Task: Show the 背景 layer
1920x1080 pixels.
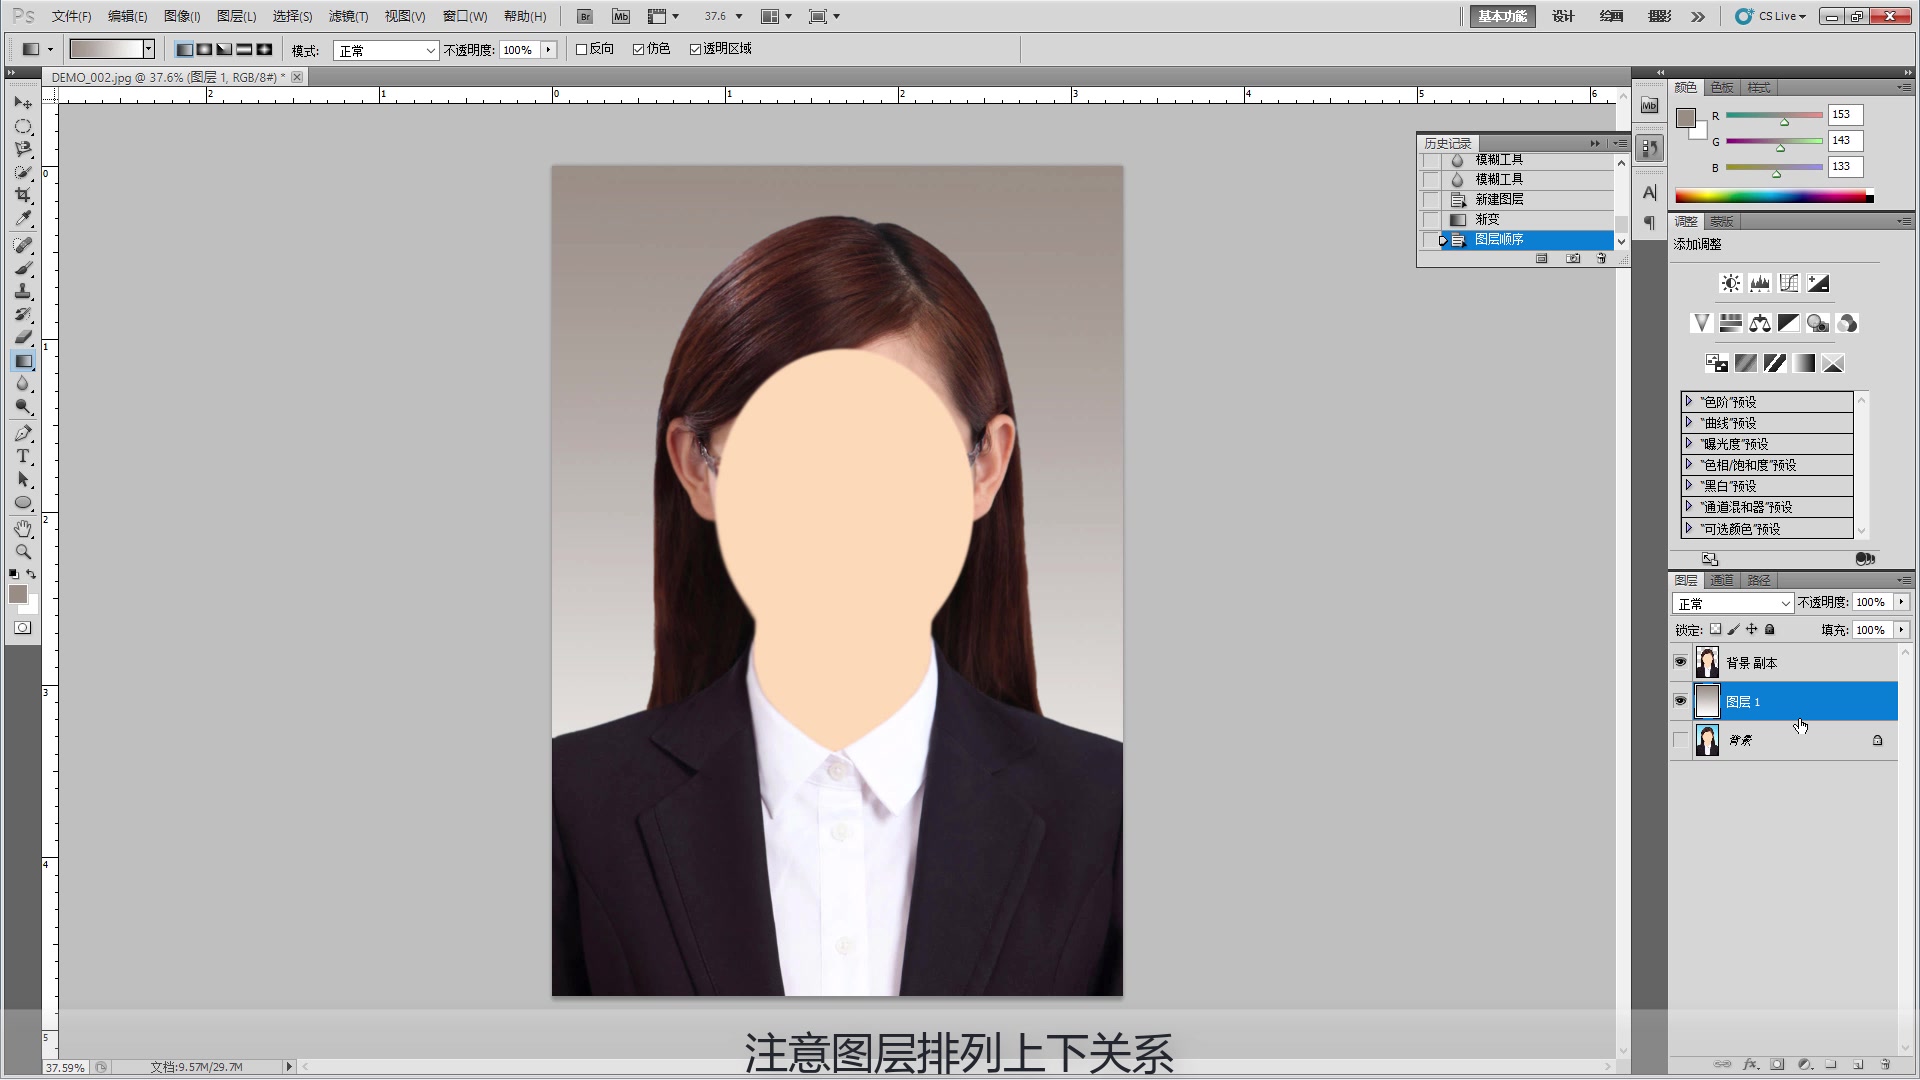Action: point(1680,740)
